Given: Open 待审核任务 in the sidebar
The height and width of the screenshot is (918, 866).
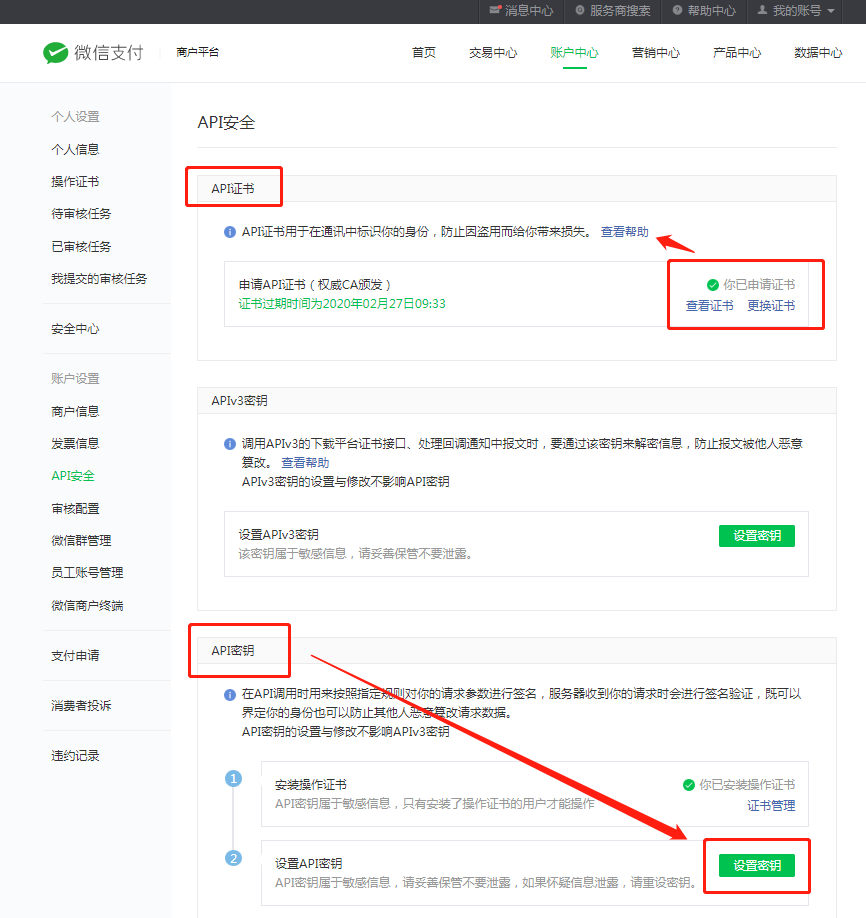Looking at the screenshot, I should (x=81, y=214).
